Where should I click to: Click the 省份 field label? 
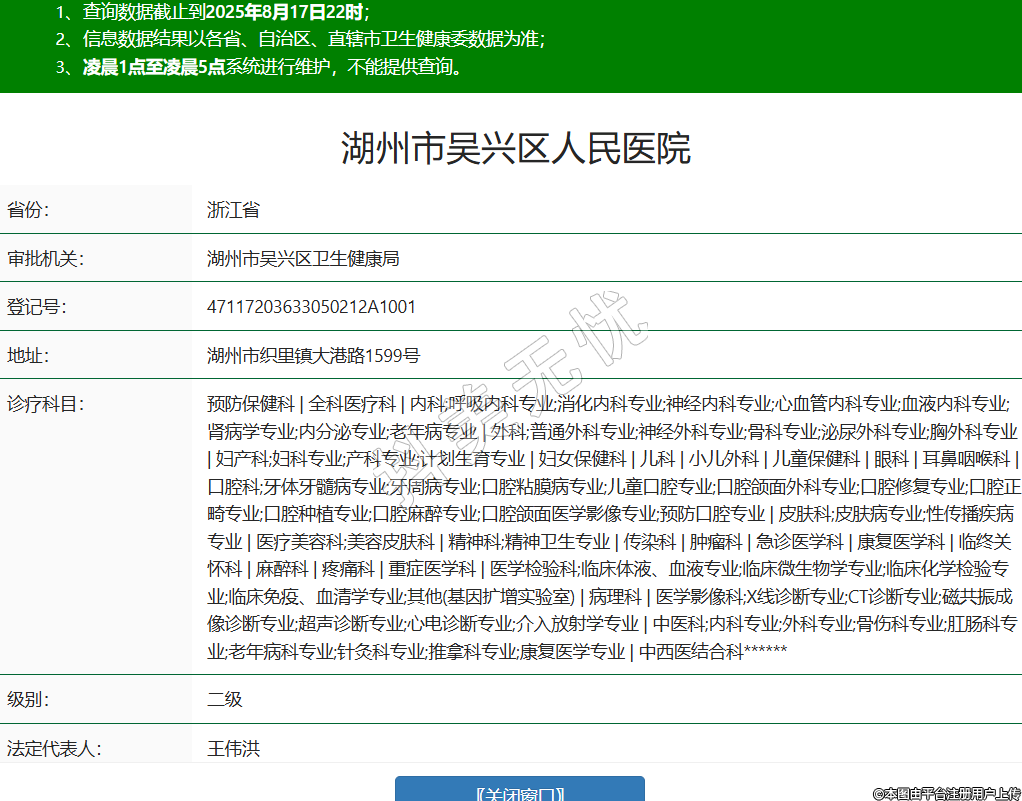[x=28, y=210]
